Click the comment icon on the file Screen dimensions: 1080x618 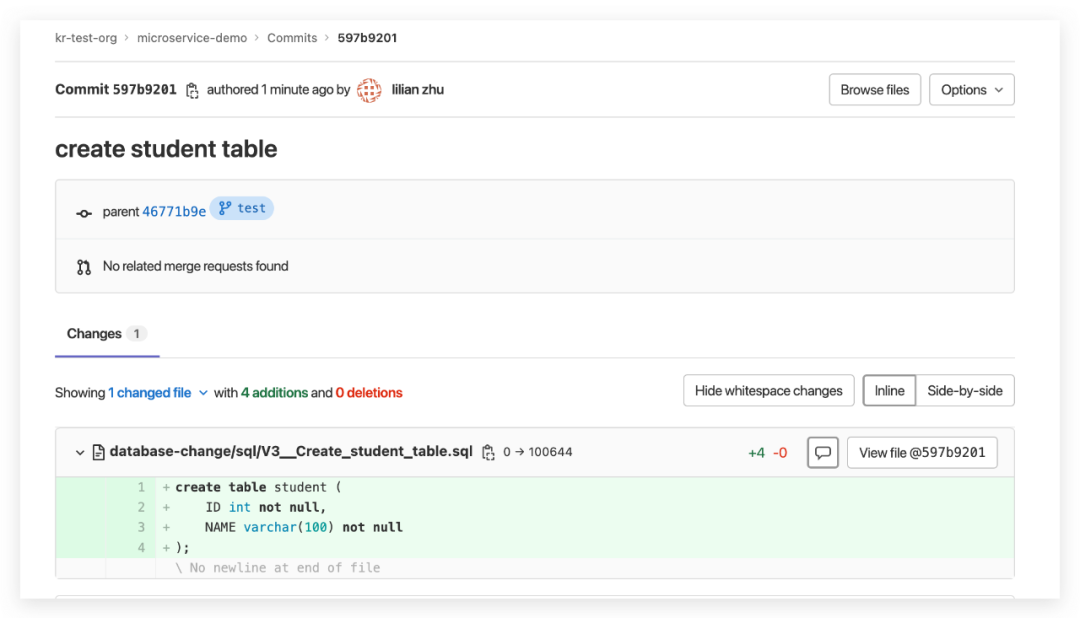822,453
